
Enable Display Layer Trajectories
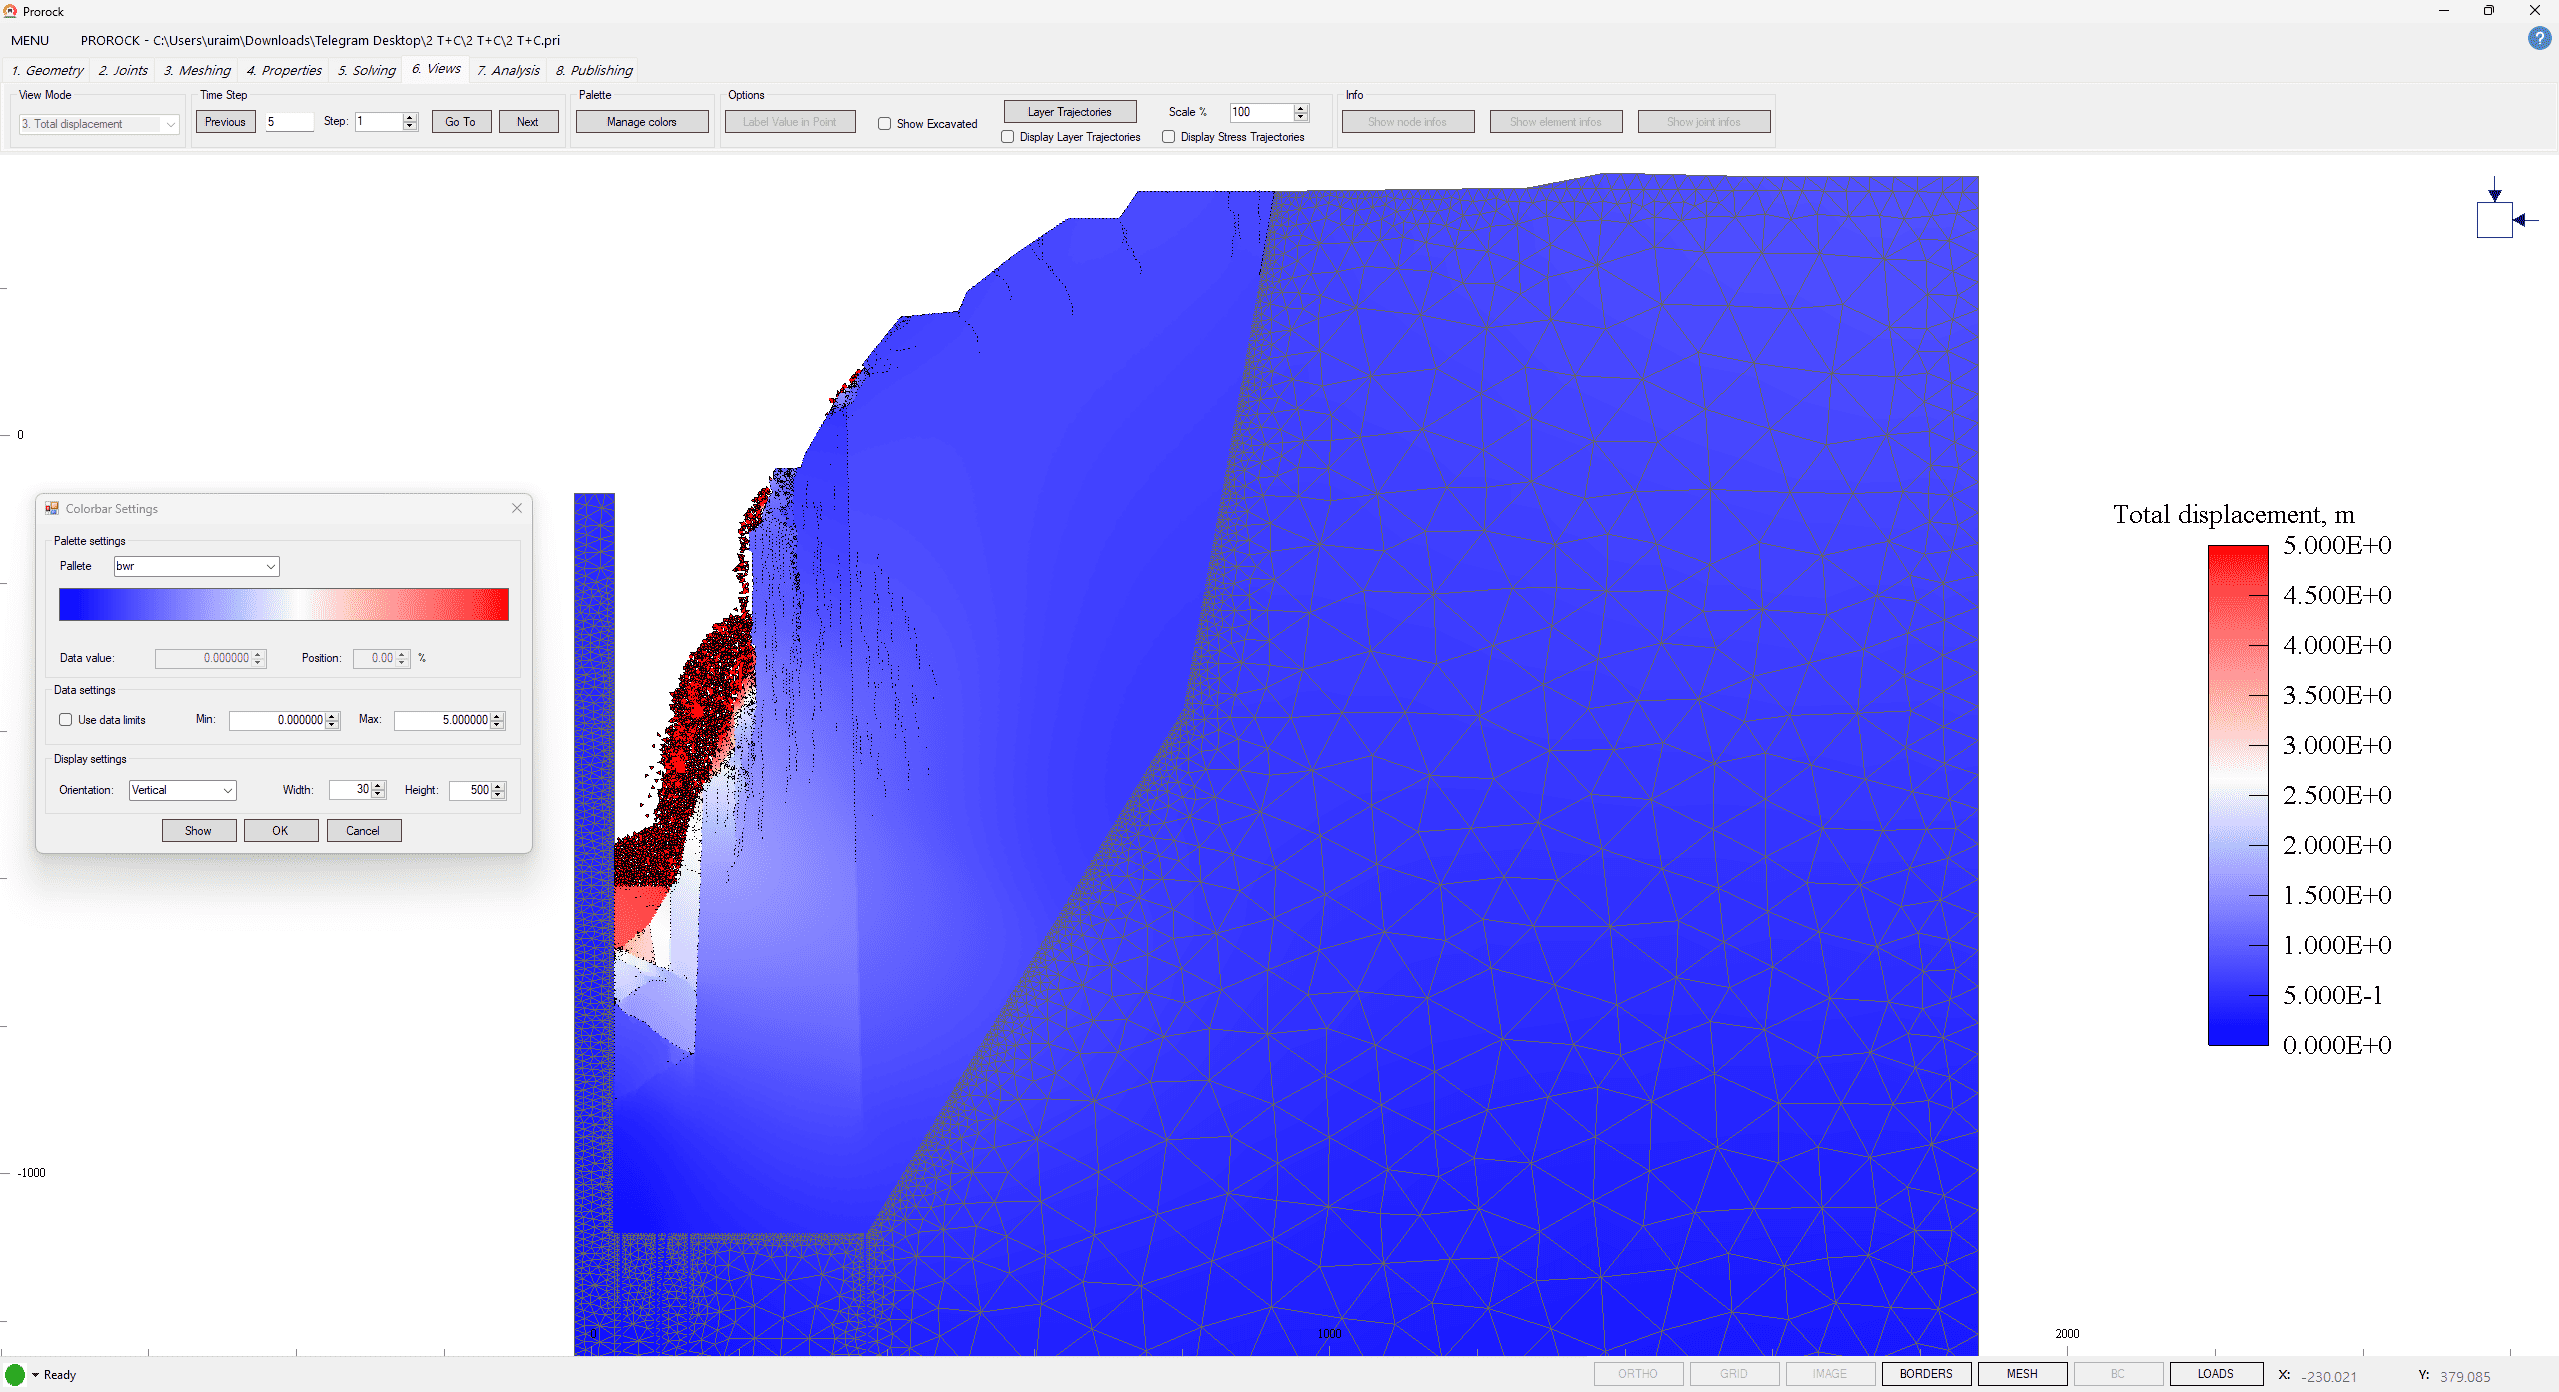coord(1007,137)
